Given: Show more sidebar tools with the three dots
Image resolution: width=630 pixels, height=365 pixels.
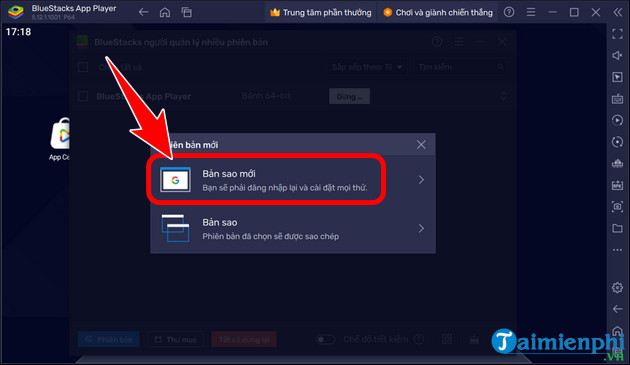Looking at the screenshot, I should [x=618, y=250].
